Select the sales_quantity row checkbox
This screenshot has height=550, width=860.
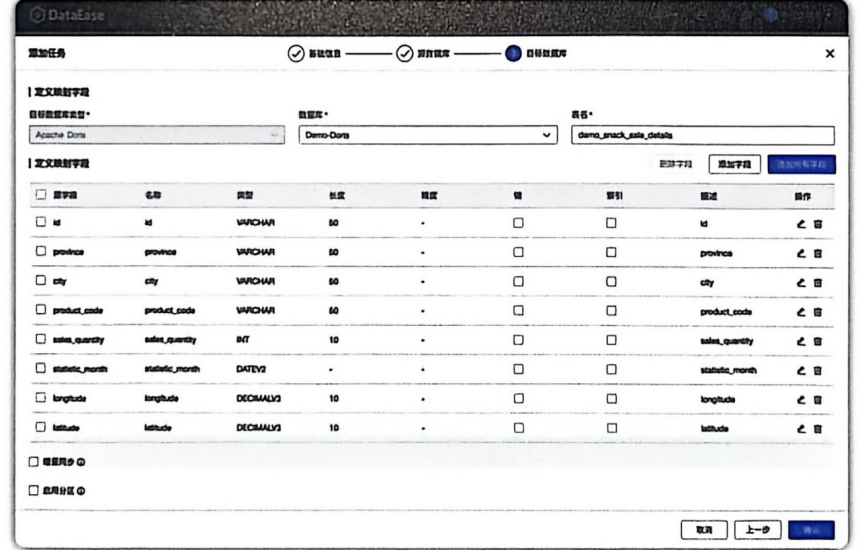click(x=41, y=339)
